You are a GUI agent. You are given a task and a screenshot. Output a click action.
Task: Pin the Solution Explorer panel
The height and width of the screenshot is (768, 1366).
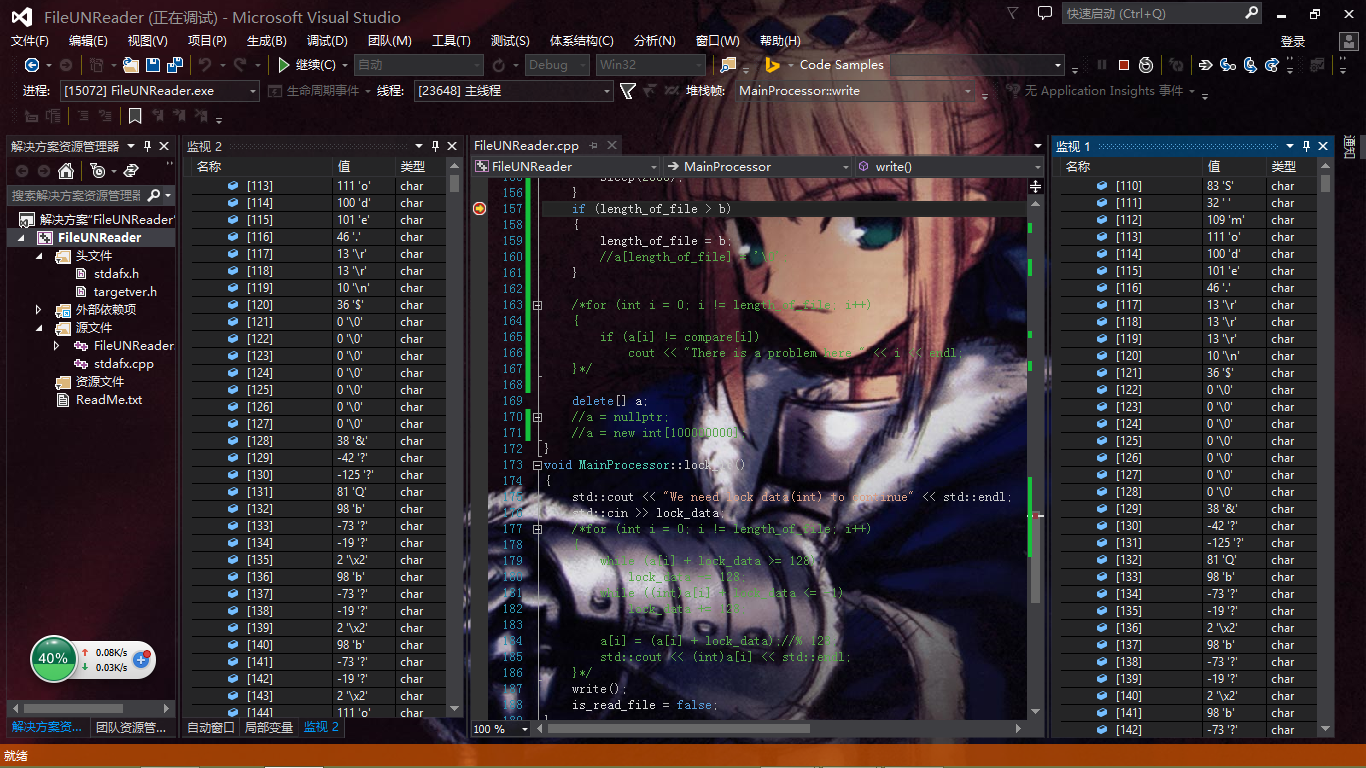pyautogui.click(x=147, y=146)
